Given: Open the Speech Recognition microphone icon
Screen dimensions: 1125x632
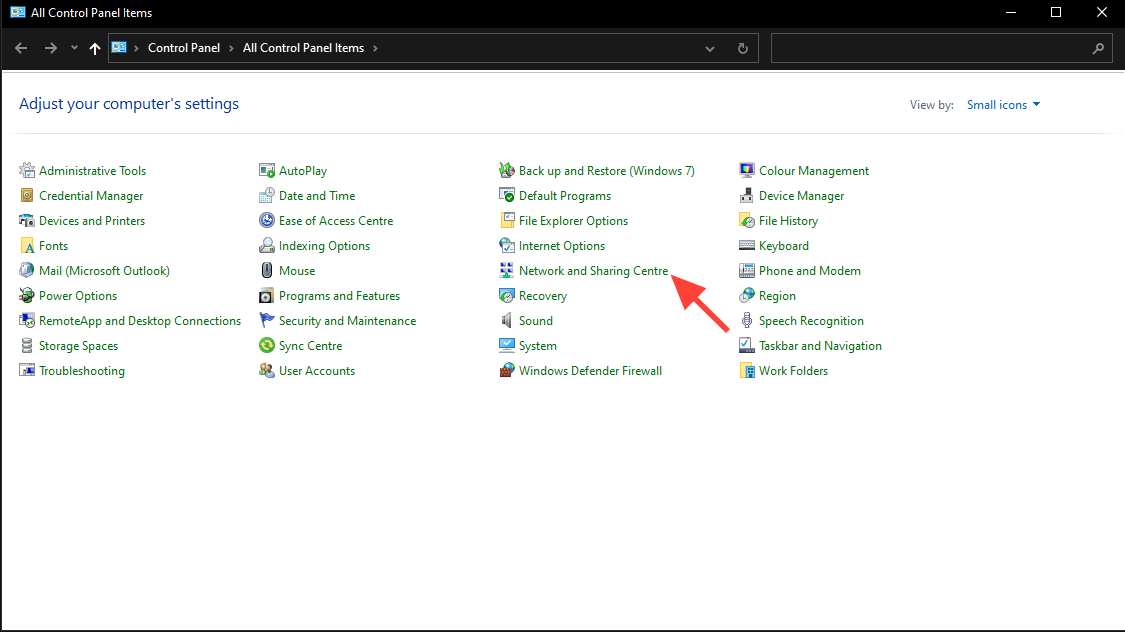Looking at the screenshot, I should [x=747, y=321].
